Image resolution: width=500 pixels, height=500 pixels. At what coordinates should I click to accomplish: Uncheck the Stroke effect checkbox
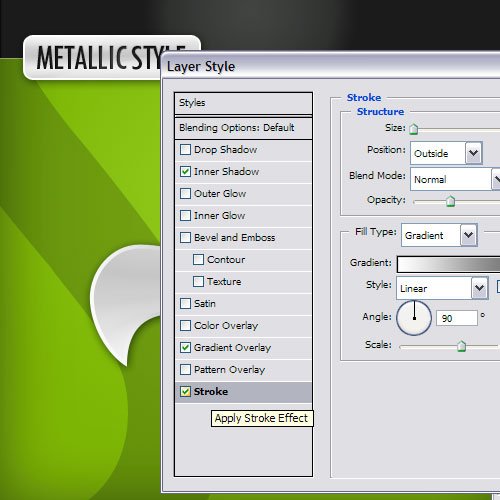click(x=185, y=392)
